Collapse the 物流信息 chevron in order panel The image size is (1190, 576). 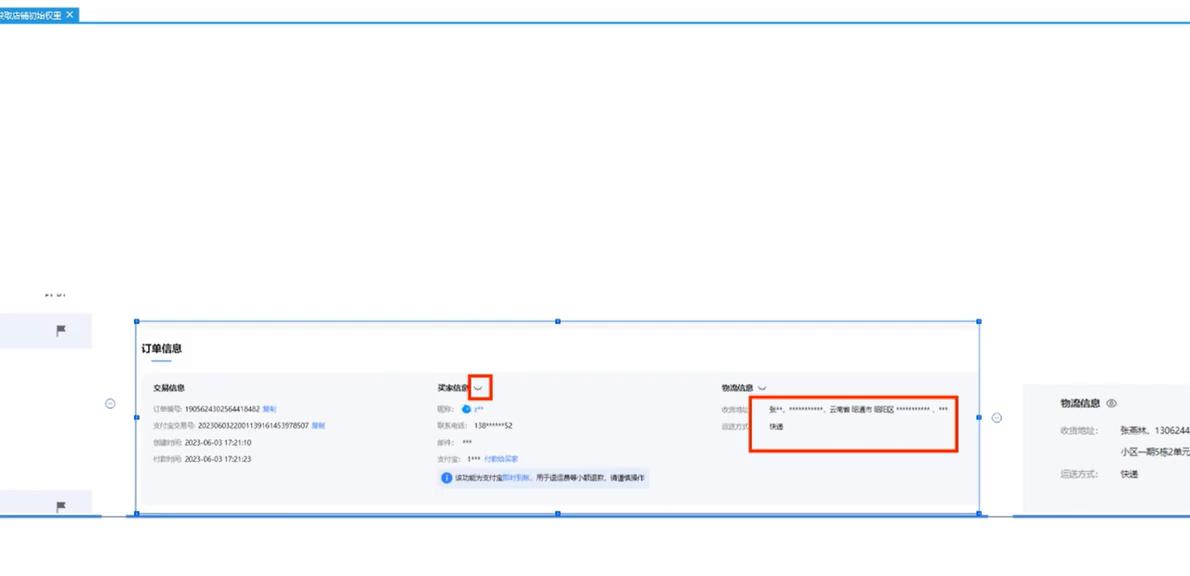[x=762, y=389]
